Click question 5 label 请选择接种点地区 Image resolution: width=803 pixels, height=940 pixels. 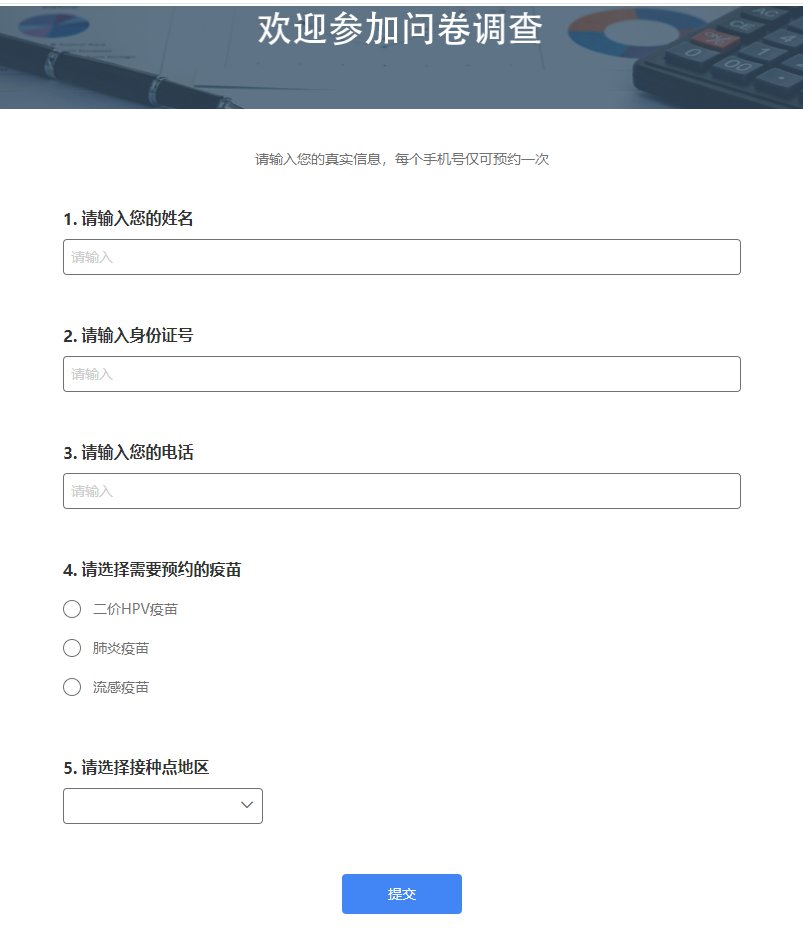136,768
